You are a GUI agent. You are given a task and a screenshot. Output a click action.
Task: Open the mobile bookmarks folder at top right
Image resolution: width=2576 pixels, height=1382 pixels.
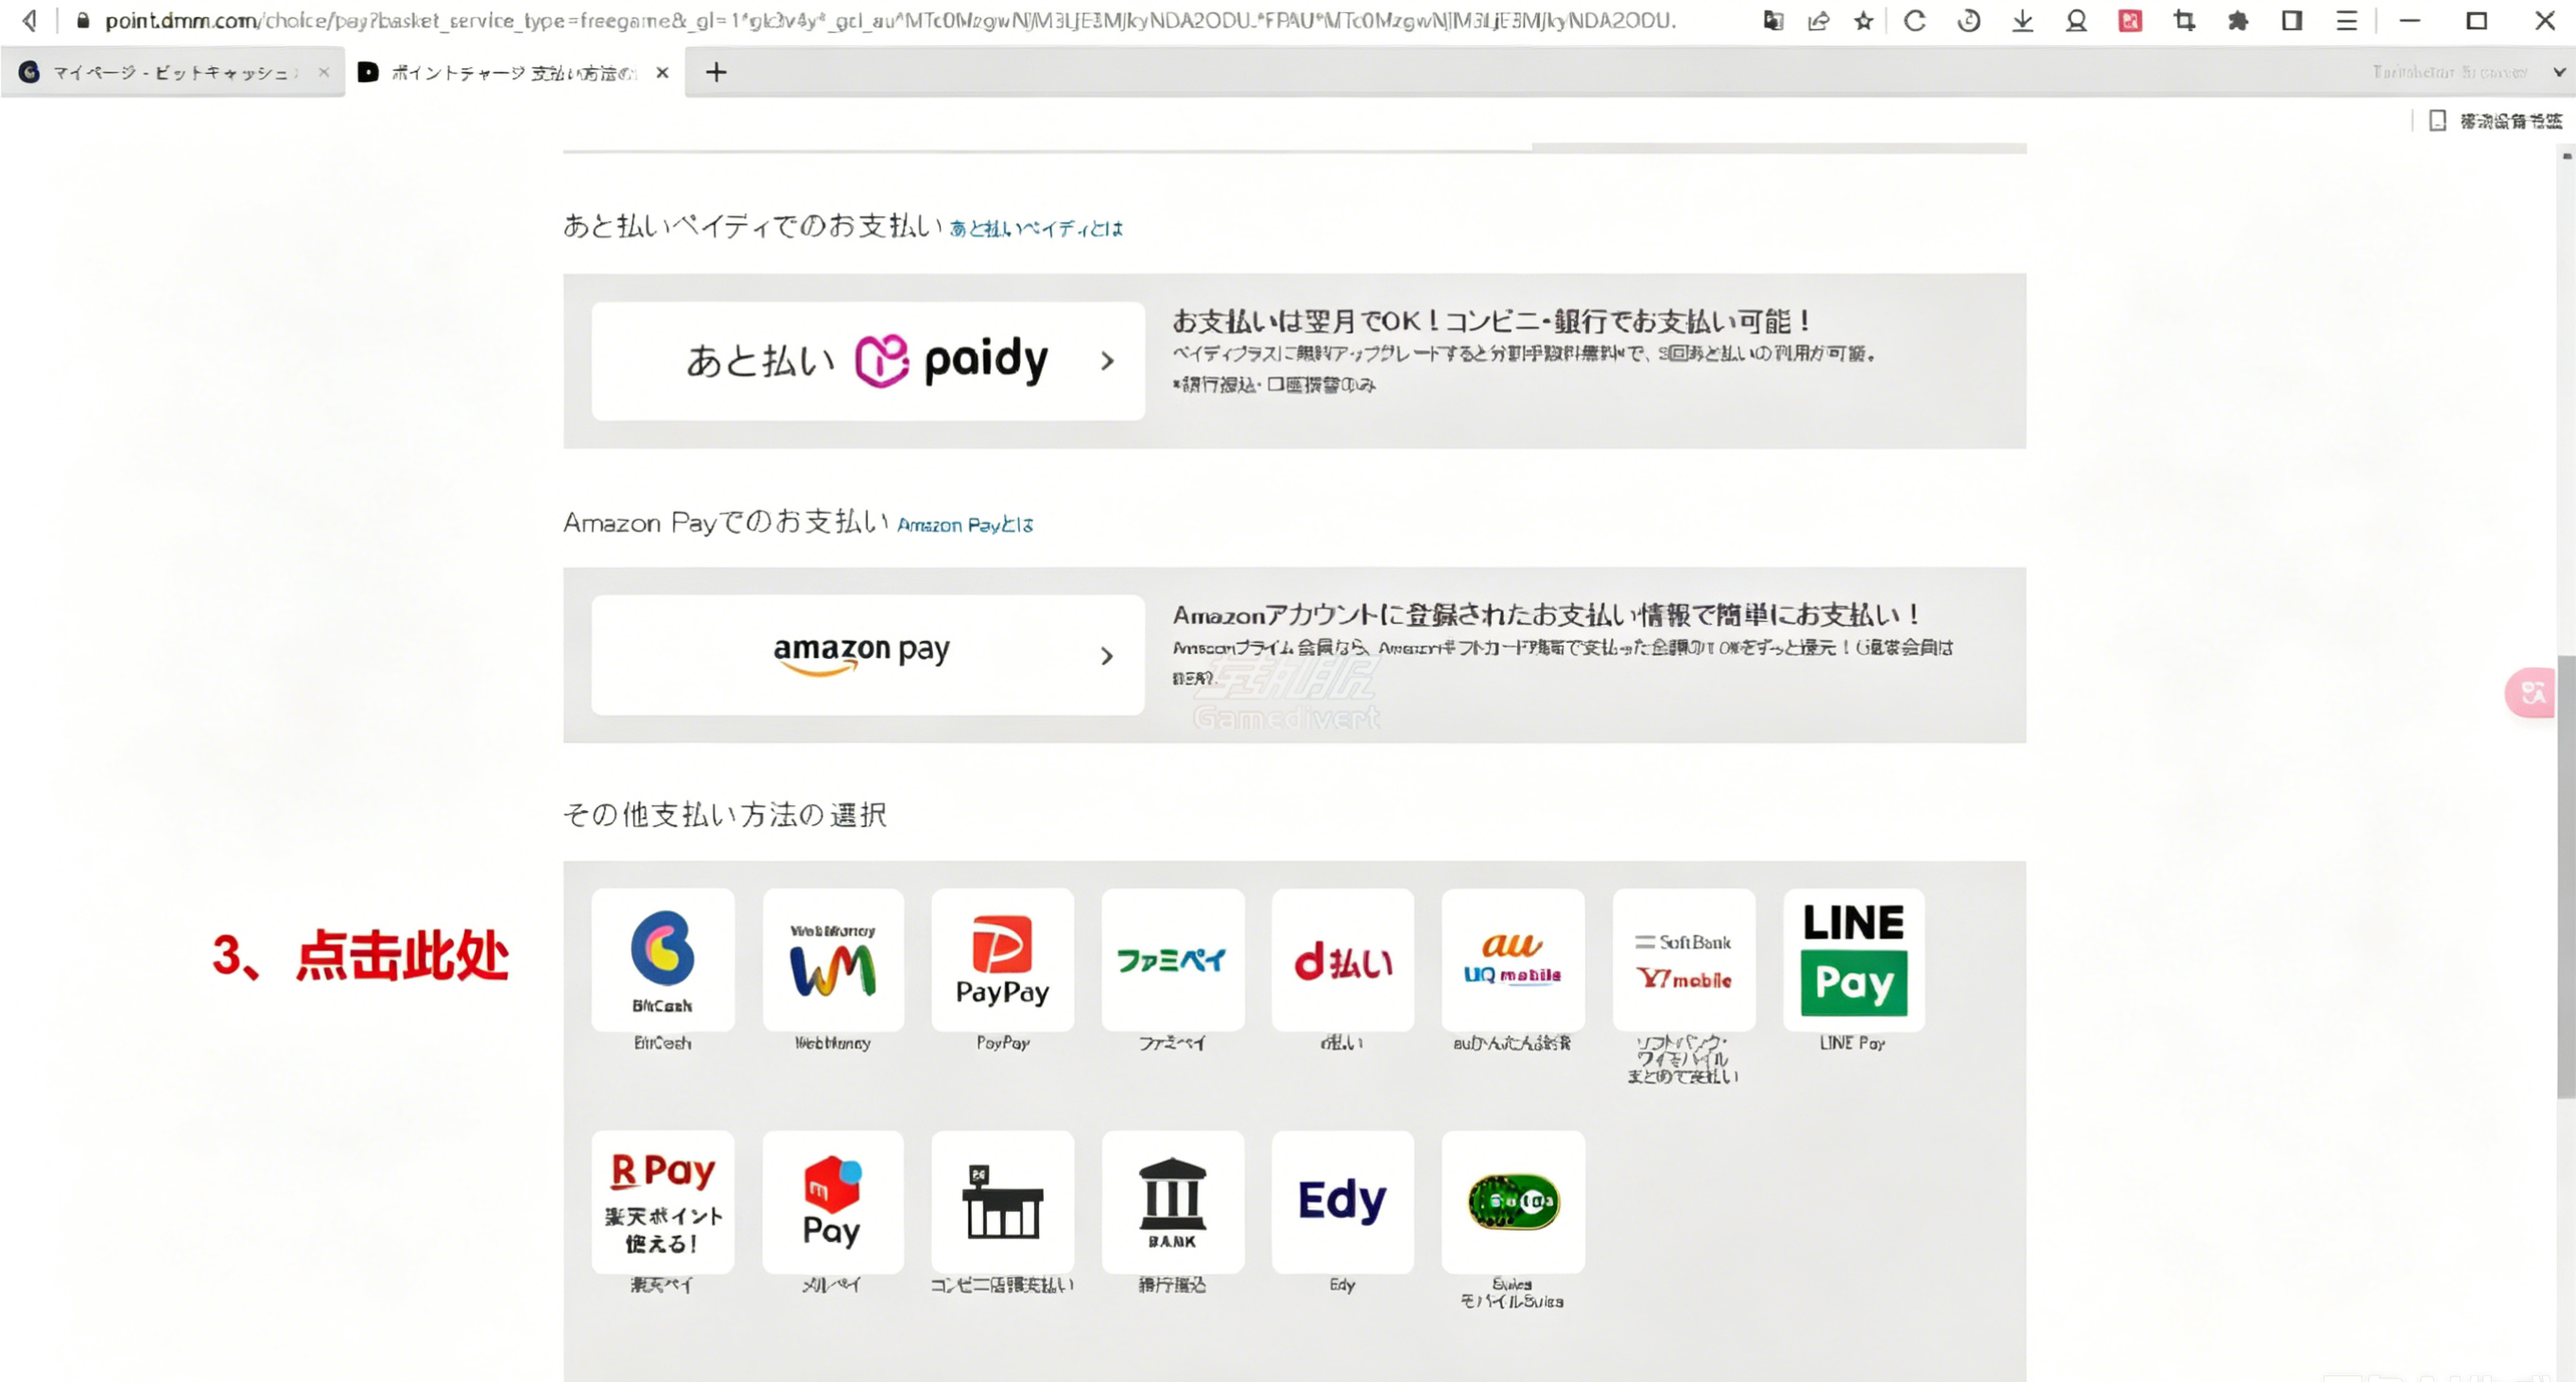(x=2497, y=121)
